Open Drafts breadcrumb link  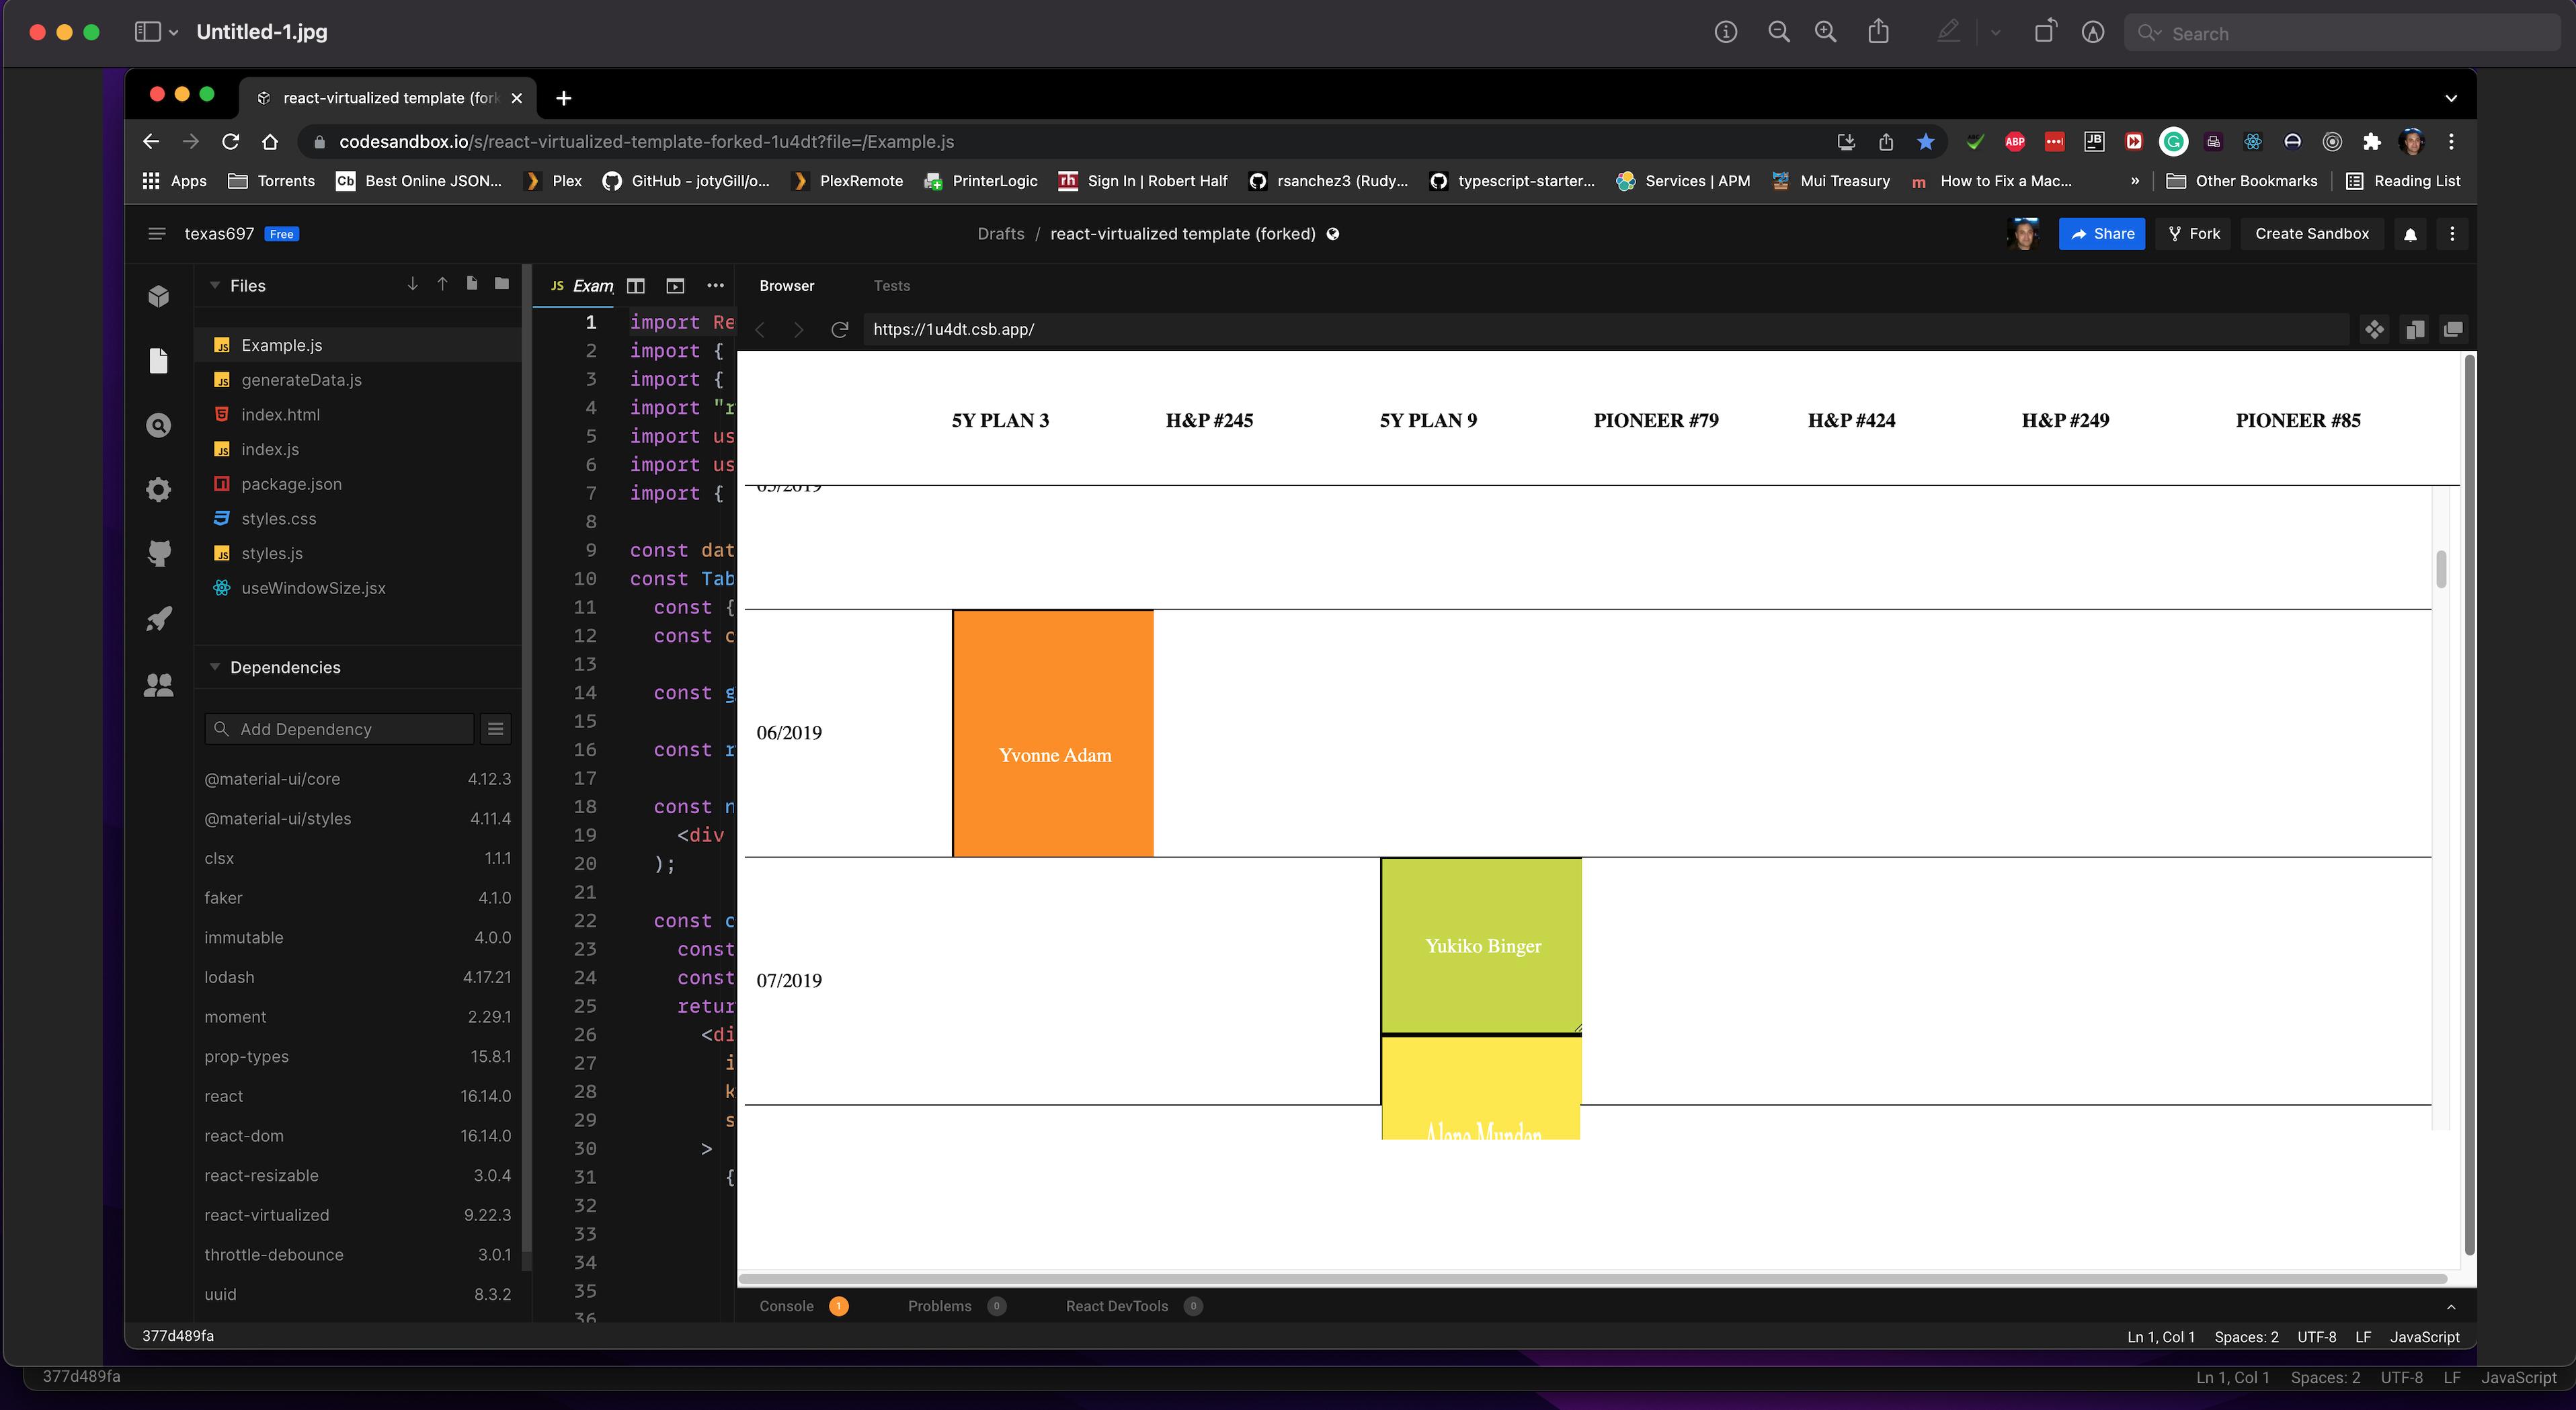[x=1000, y=234]
